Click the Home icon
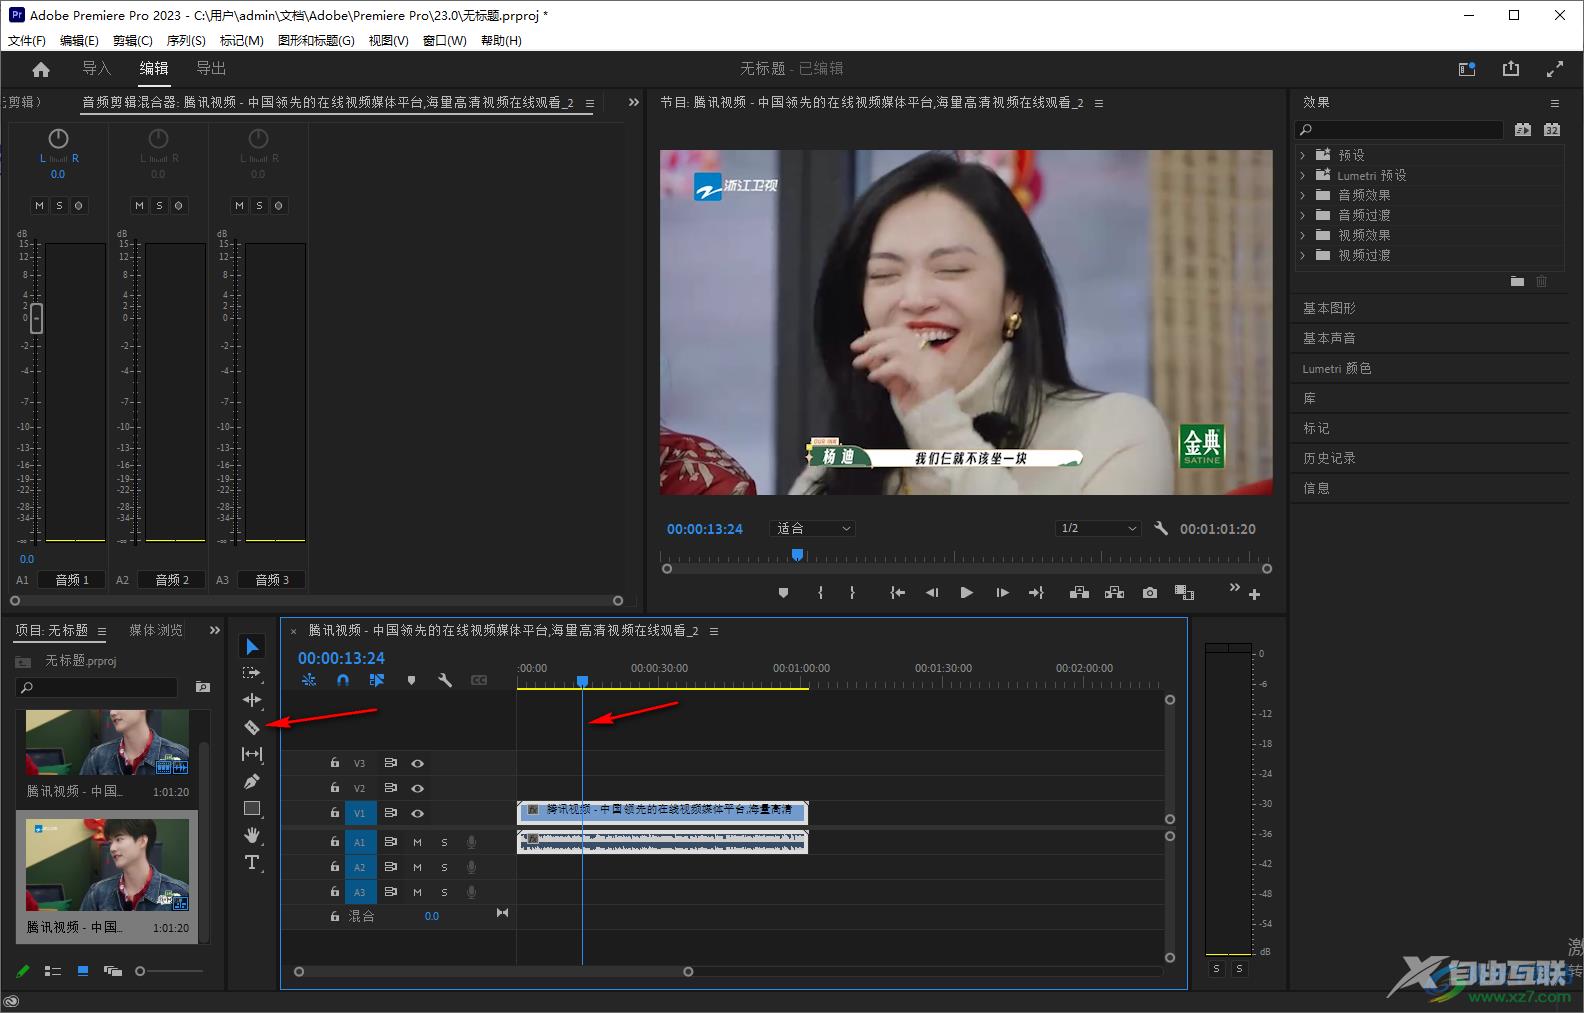This screenshot has width=1584, height=1013. [x=41, y=69]
